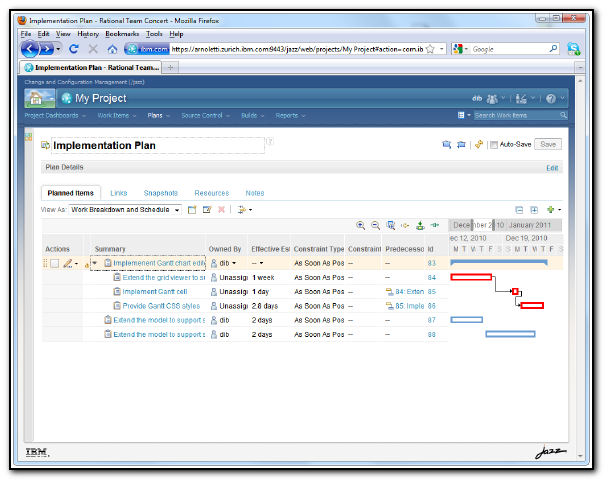
Task: Click zoom-to-fit Gantt chart icon
Action: [391, 225]
